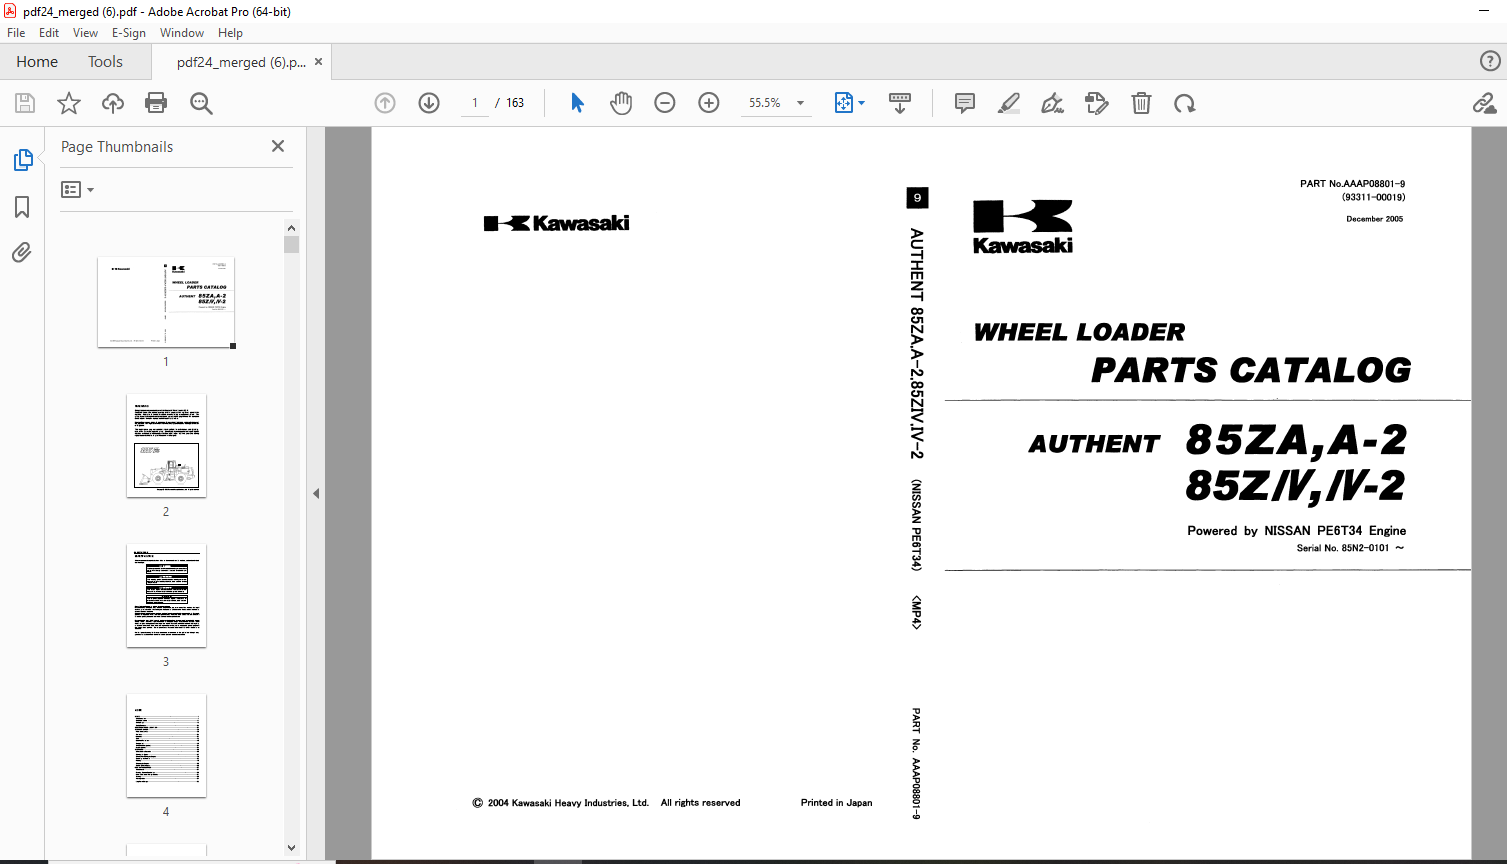The image size is (1507, 864).
Task: Select page 4 thumbnail
Action: pos(166,746)
